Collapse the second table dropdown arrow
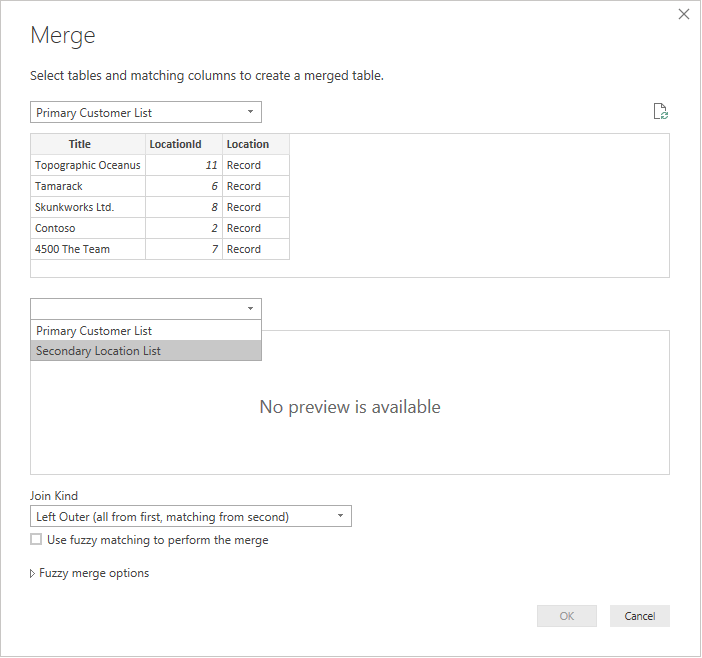 (x=250, y=309)
